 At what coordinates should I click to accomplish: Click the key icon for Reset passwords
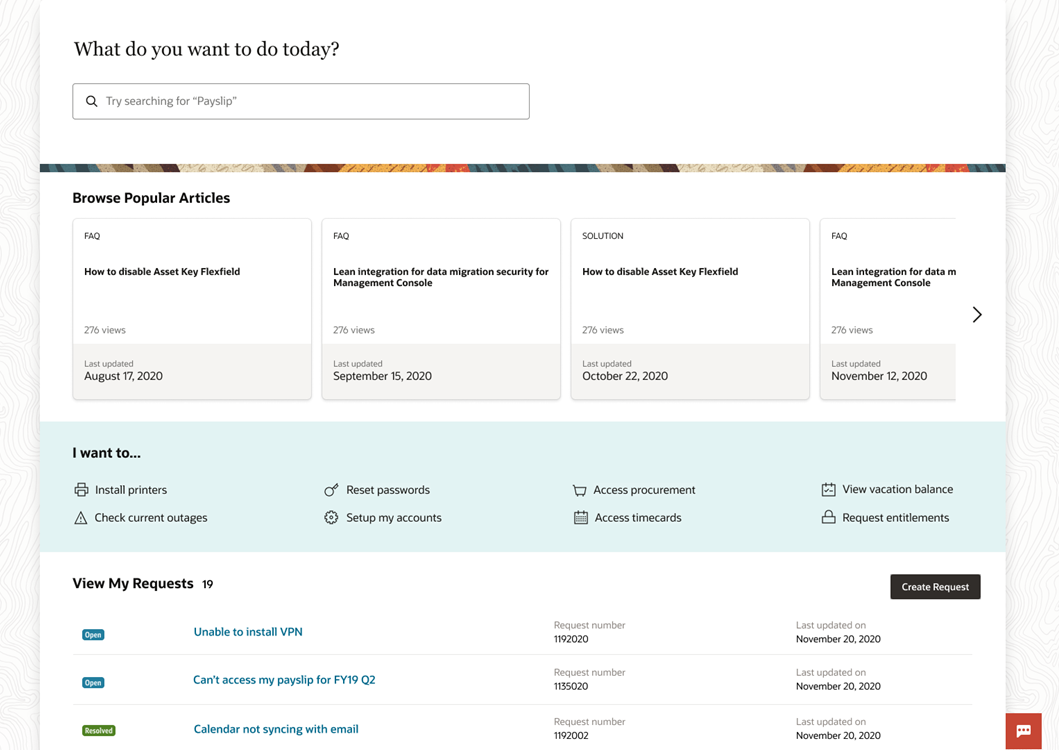[x=331, y=490]
